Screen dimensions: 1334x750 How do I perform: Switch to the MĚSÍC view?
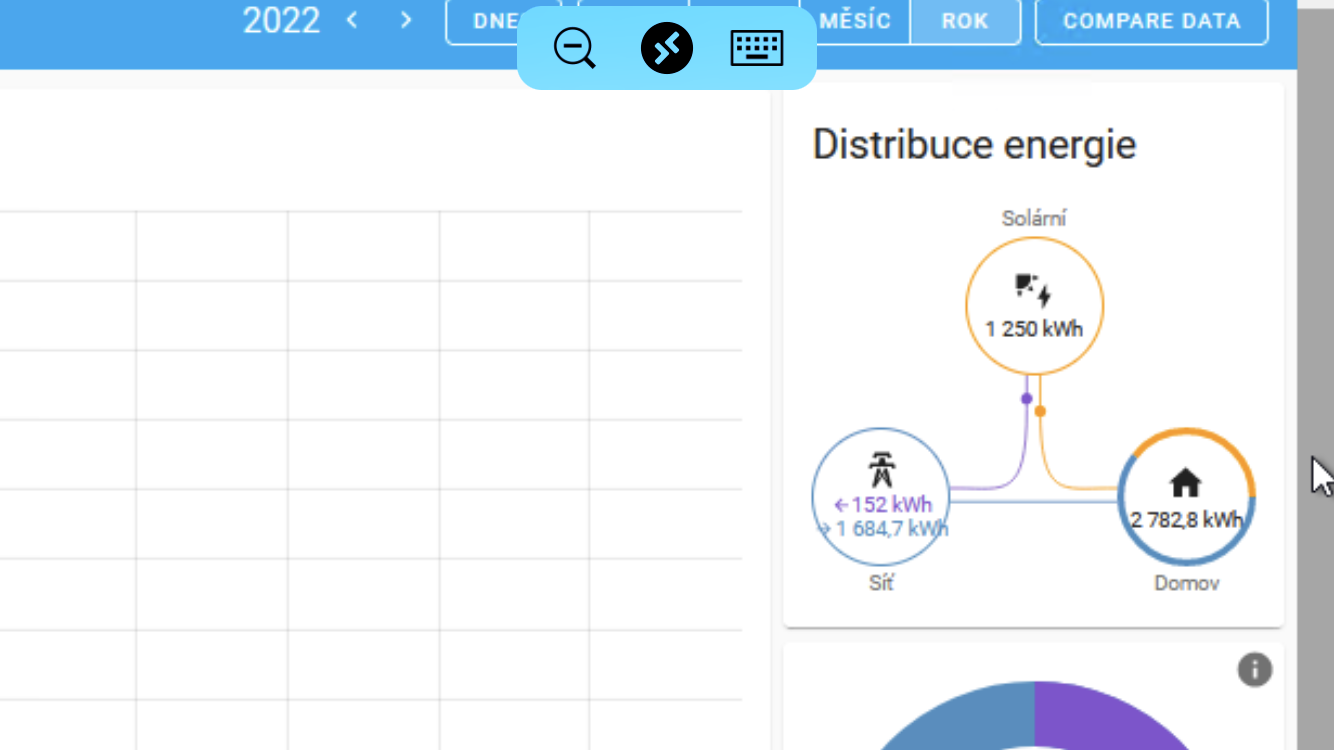coord(856,21)
